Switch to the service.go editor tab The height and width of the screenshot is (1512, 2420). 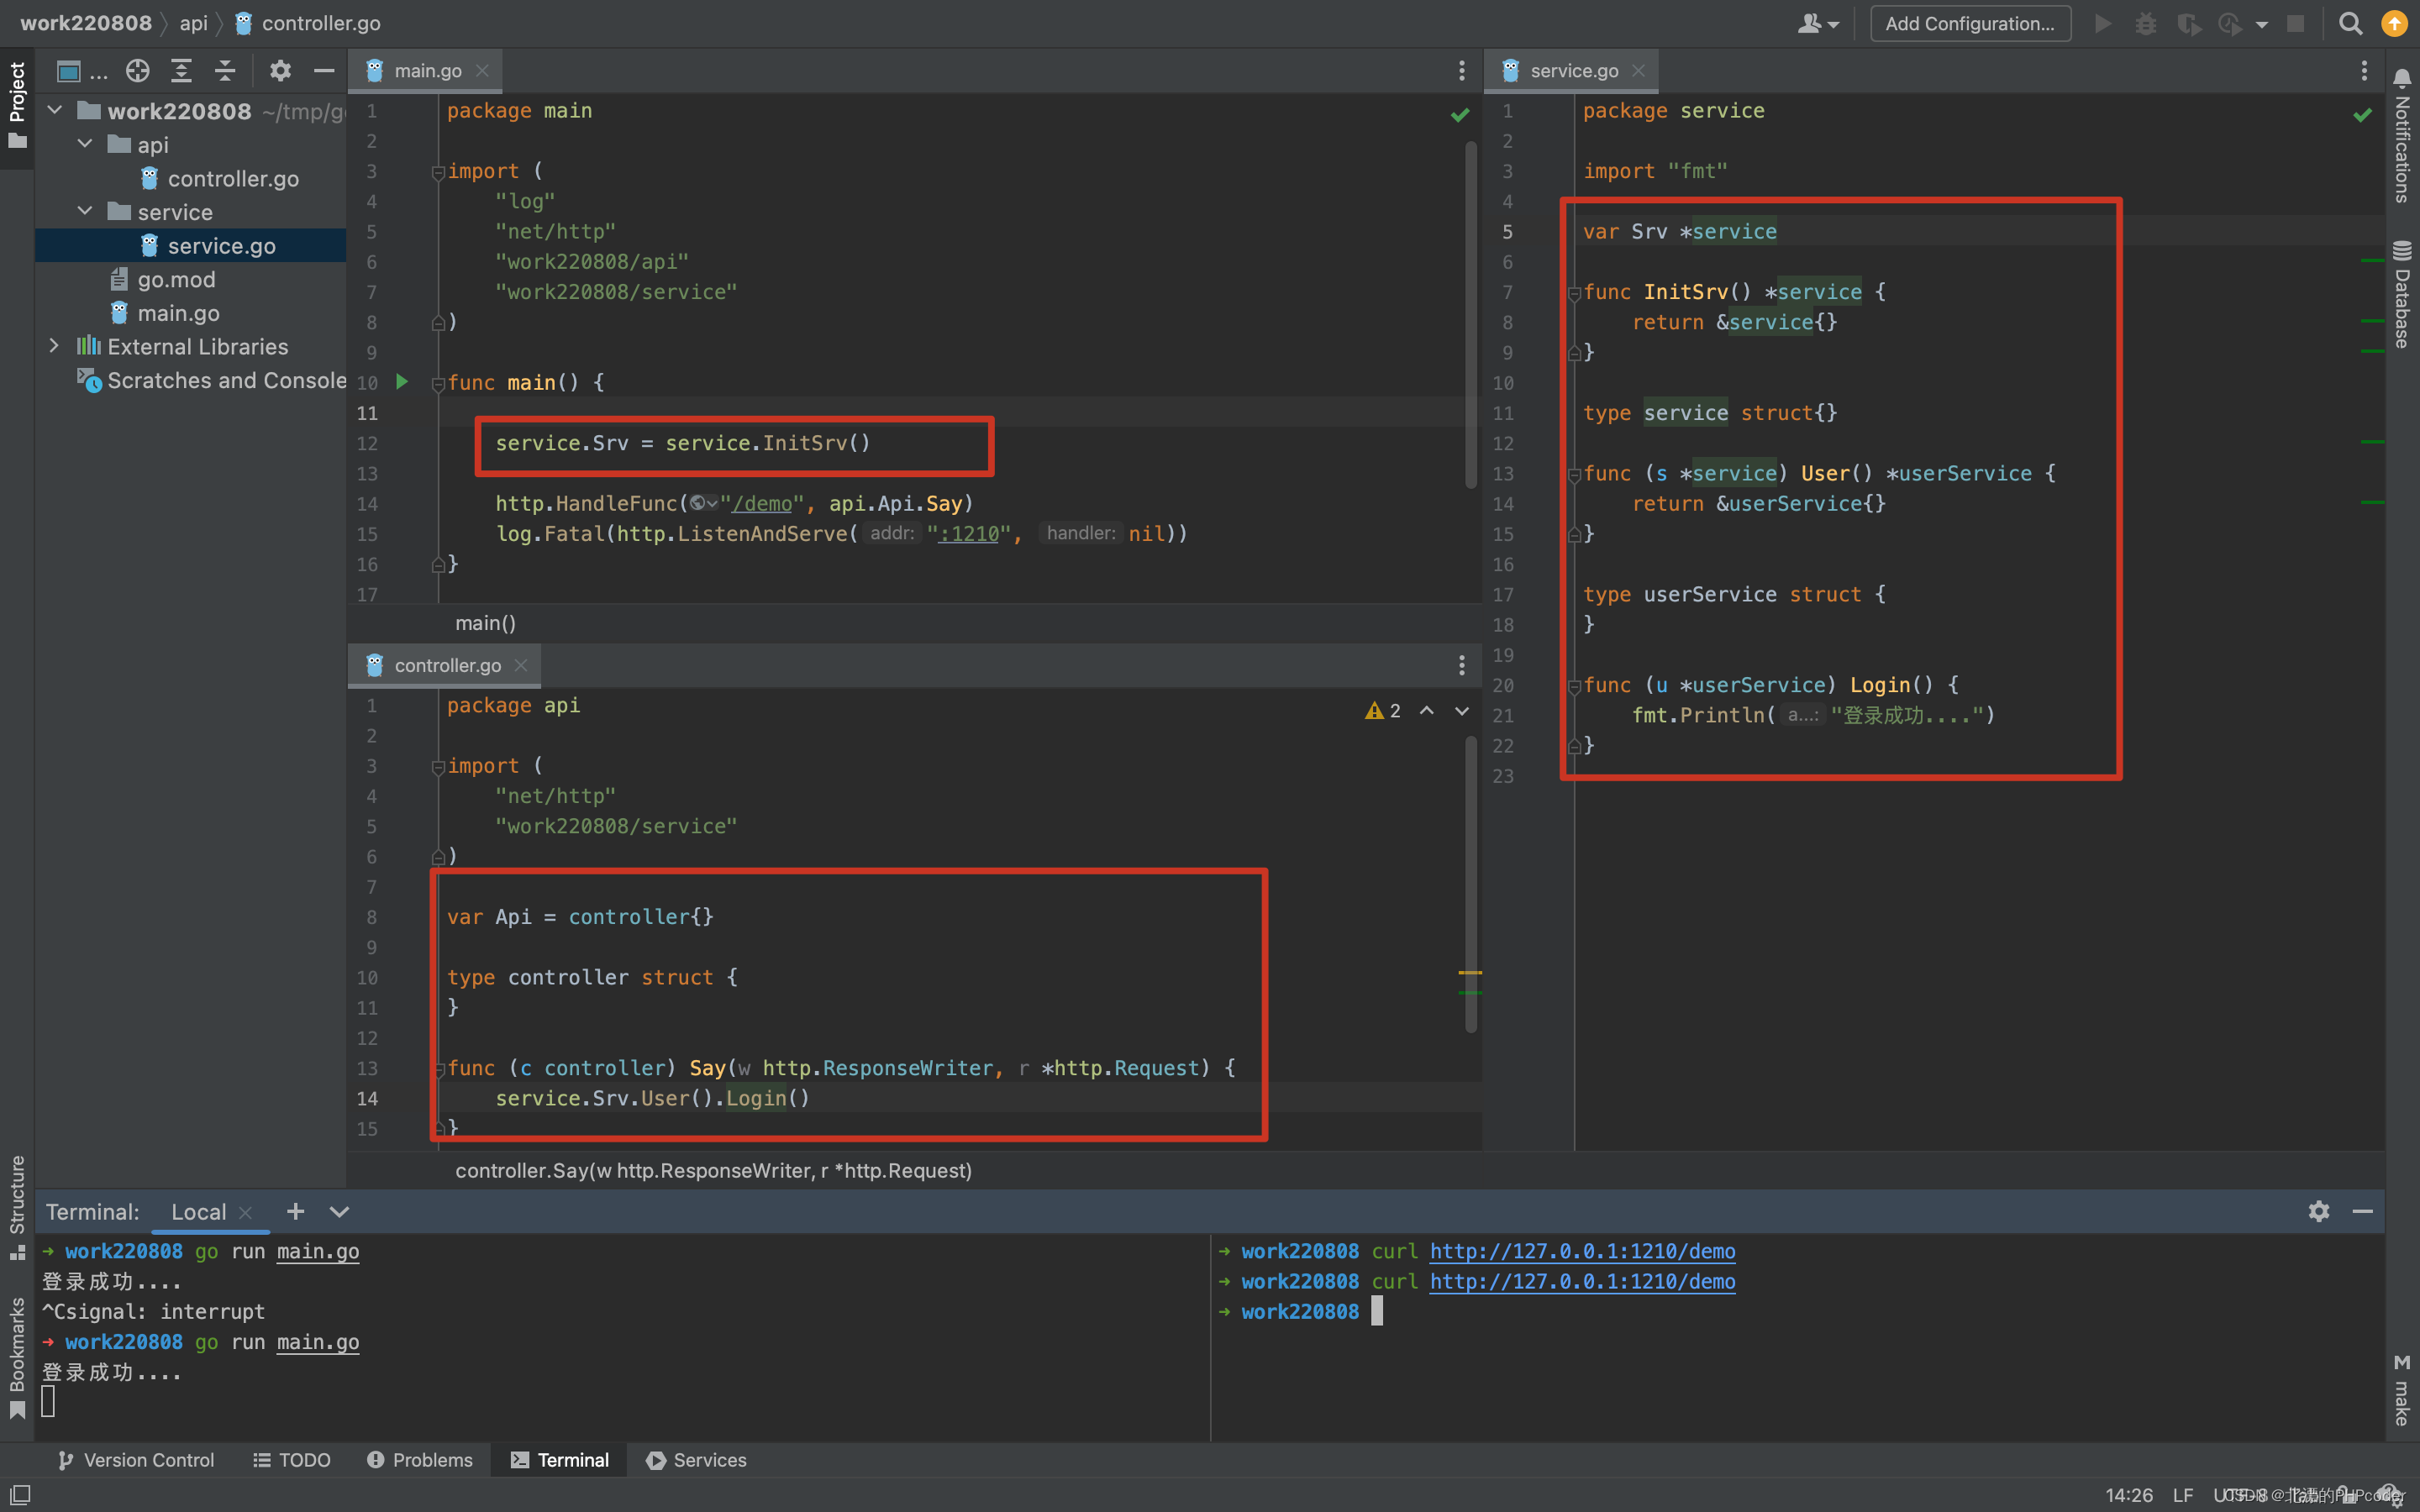coord(1573,70)
